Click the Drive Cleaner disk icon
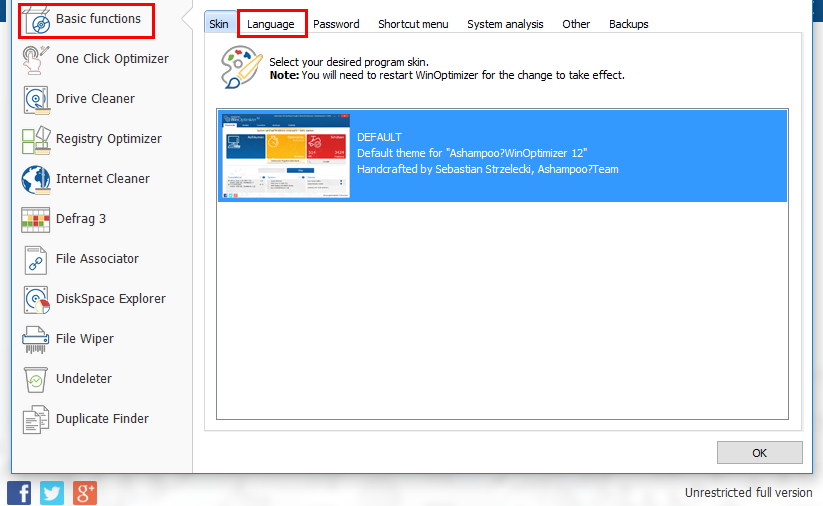The height and width of the screenshot is (506, 823). [x=36, y=100]
